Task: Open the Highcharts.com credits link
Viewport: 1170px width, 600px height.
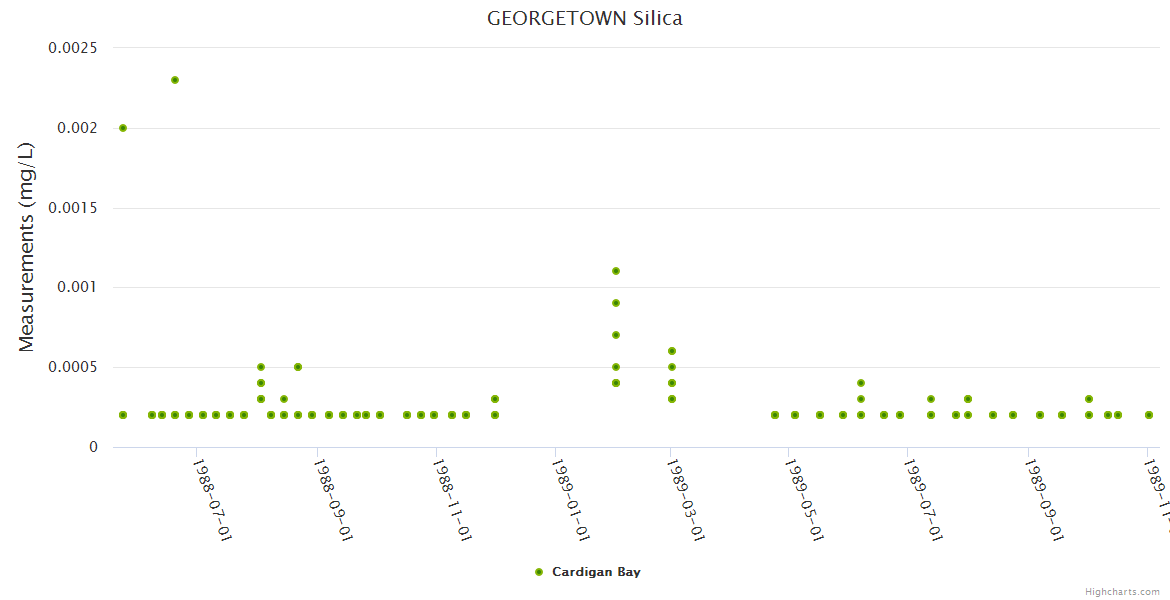Action: point(1123,591)
